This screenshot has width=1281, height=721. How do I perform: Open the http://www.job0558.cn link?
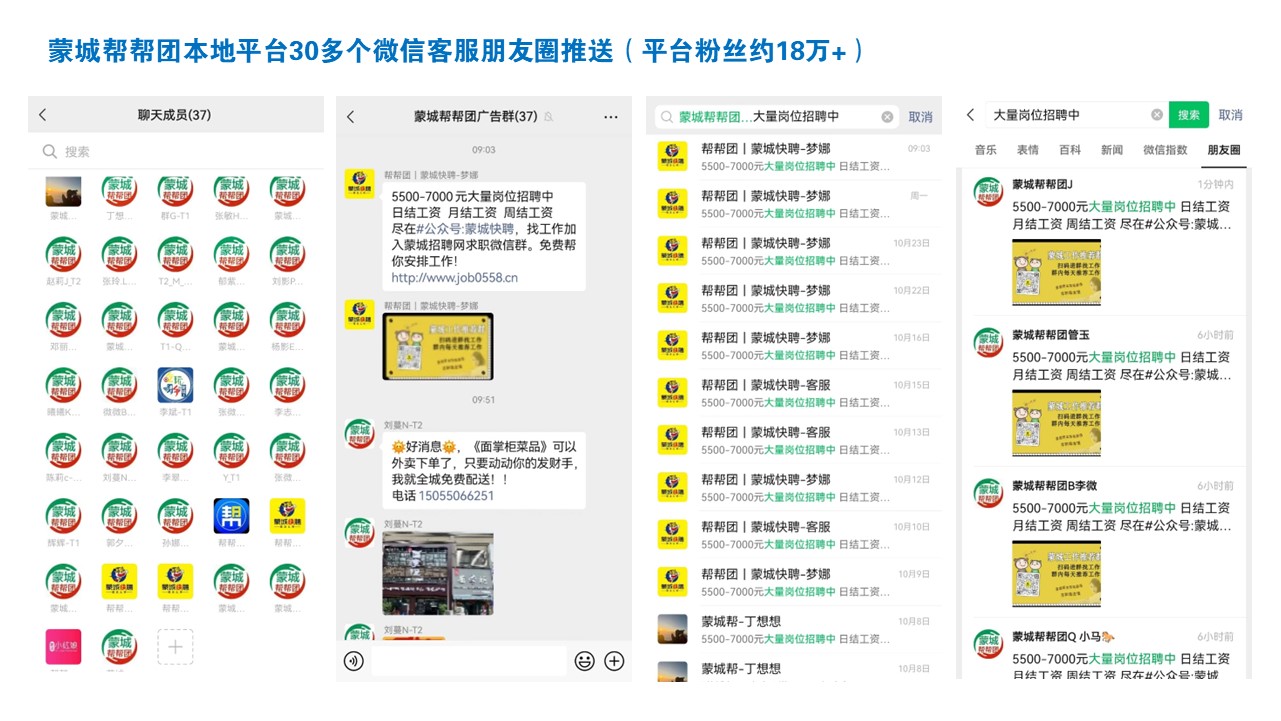[x=454, y=278]
